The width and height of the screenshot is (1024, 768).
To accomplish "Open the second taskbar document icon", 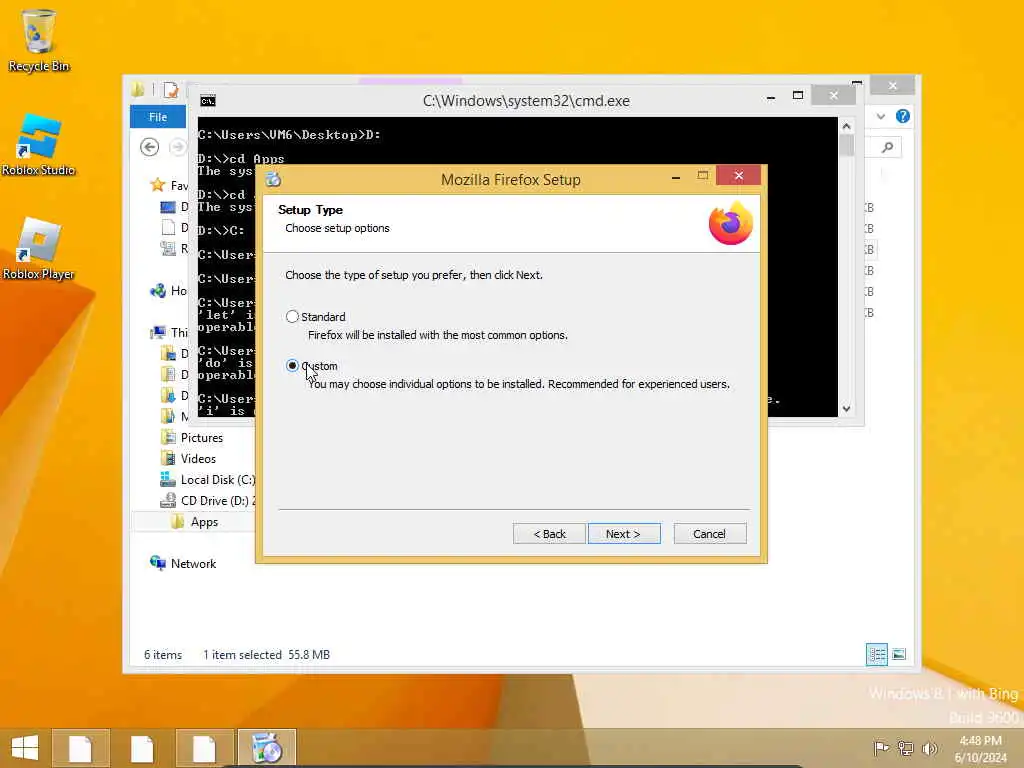I will tap(142, 748).
